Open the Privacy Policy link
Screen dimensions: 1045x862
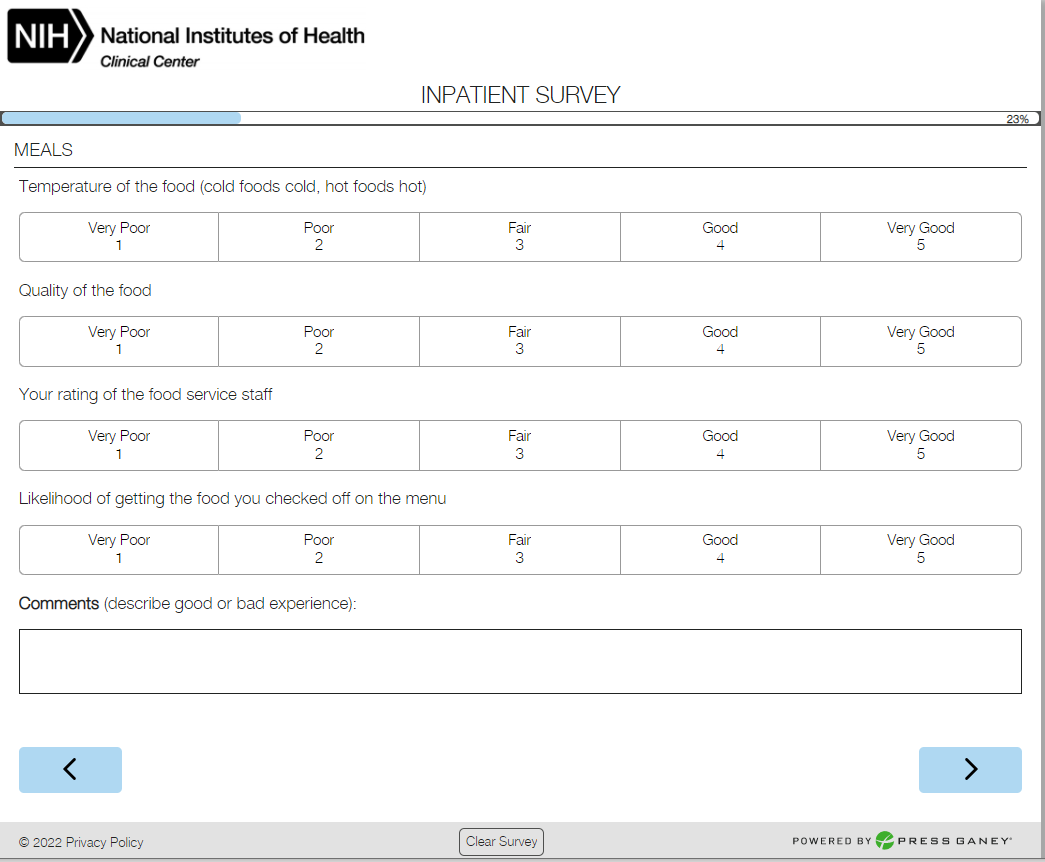[104, 842]
